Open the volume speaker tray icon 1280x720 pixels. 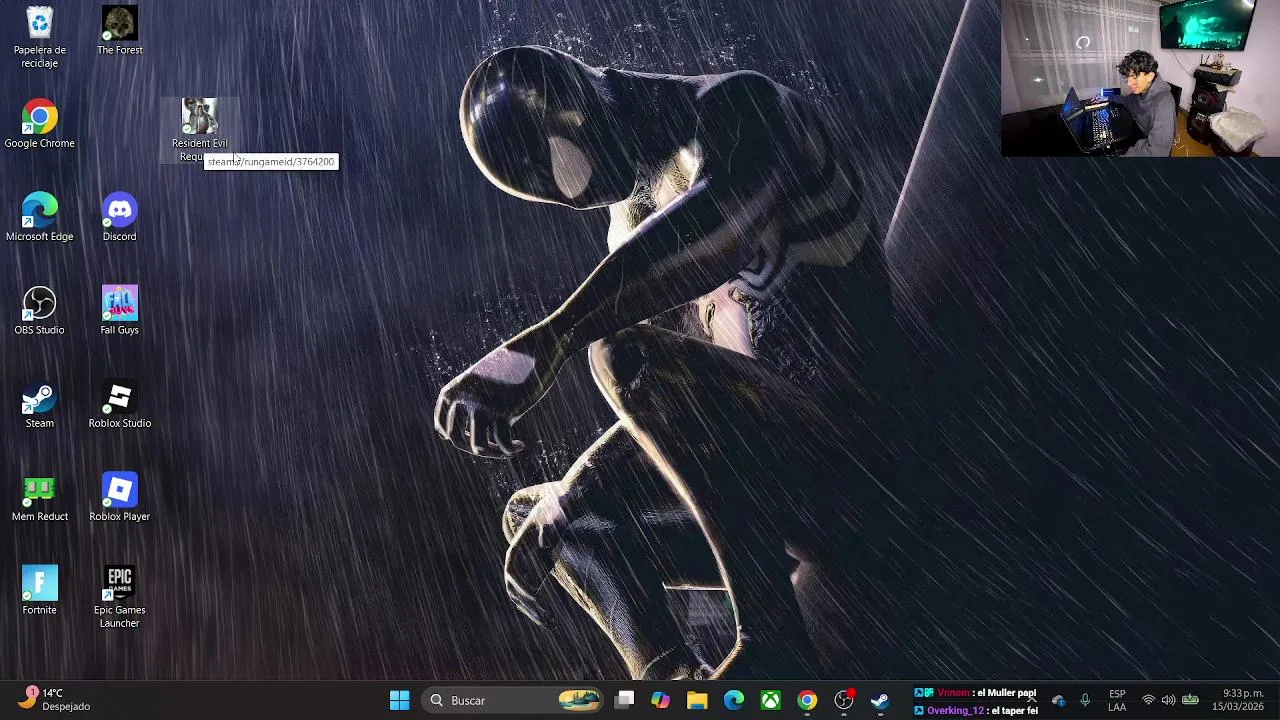tap(1168, 700)
